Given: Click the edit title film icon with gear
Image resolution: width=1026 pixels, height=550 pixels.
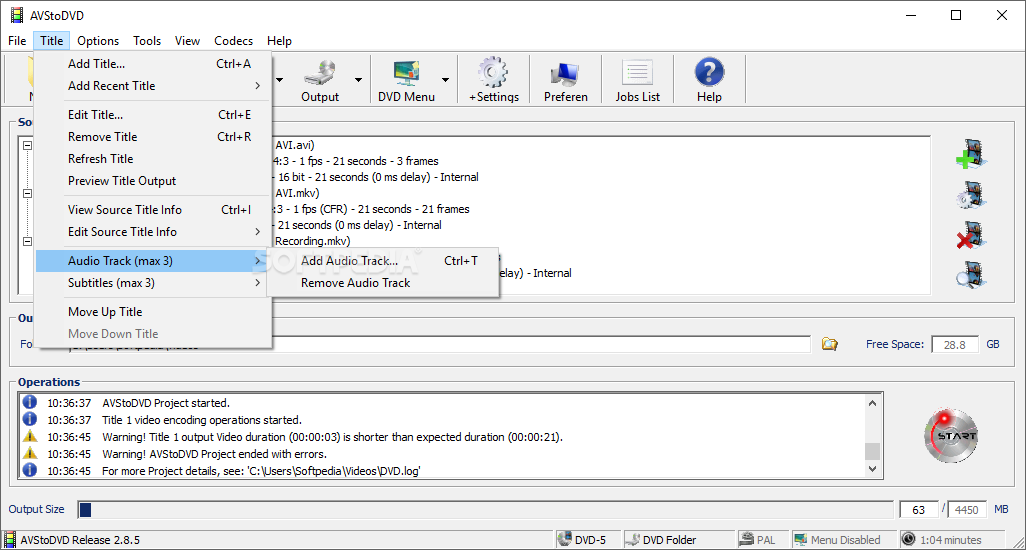Looking at the screenshot, I should pos(971,195).
